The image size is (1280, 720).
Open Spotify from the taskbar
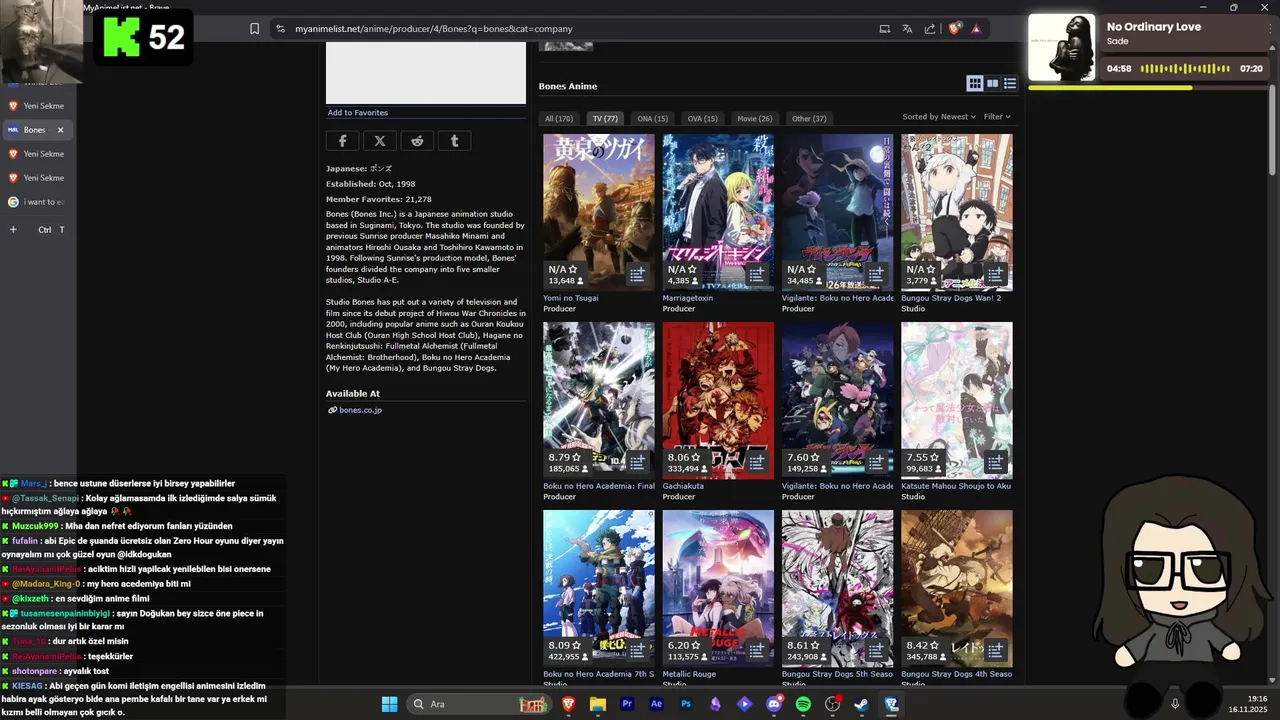(803, 704)
